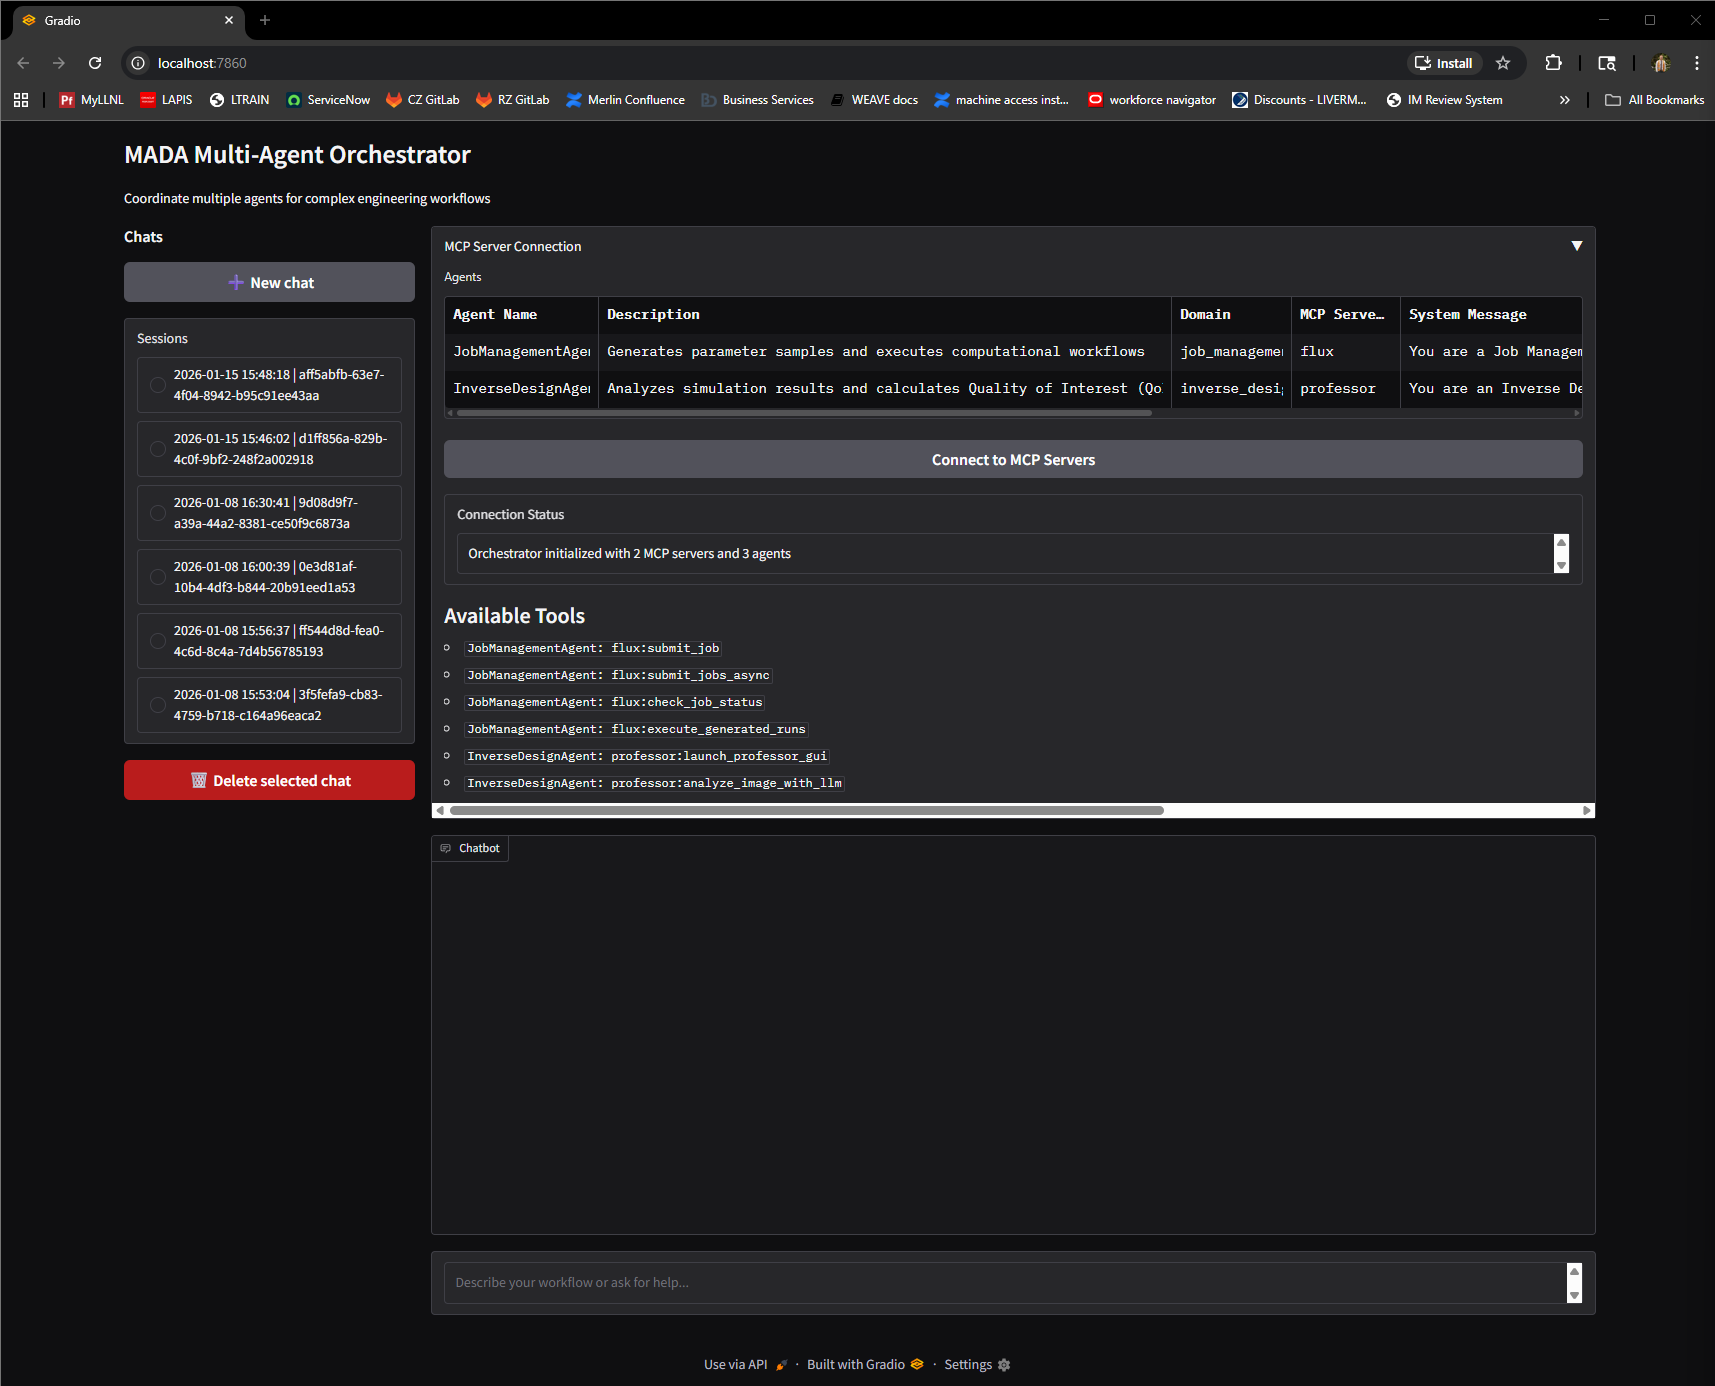
Task: Open the Business Services bookmark folder
Action: 757,100
